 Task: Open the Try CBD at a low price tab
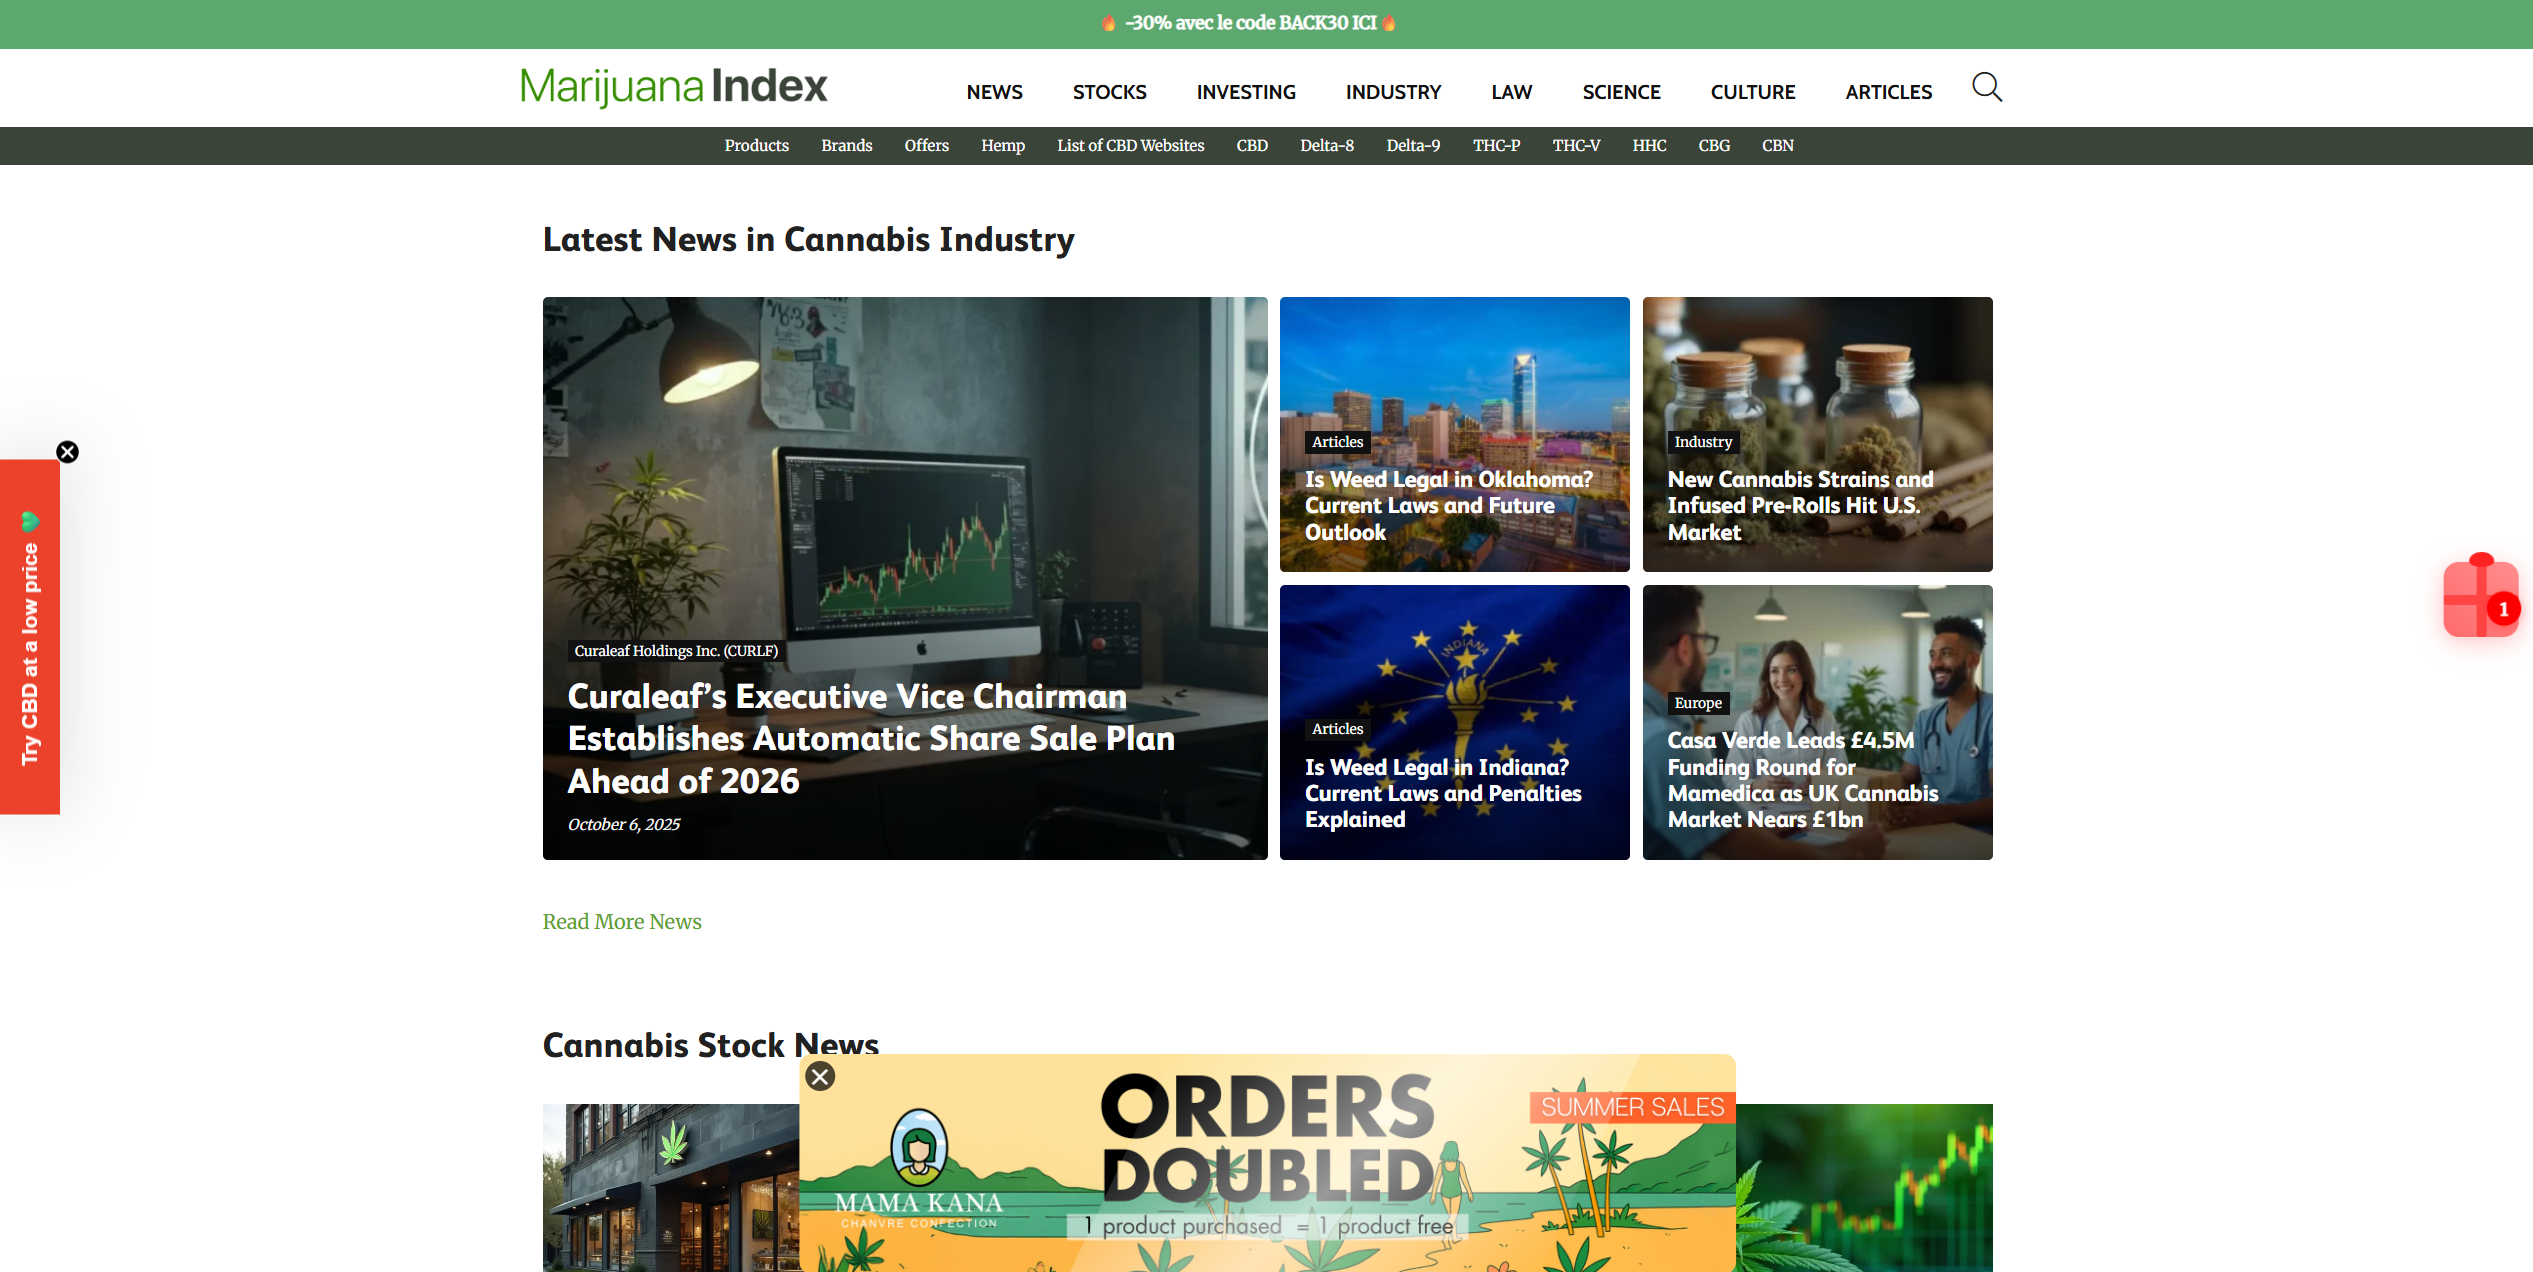coord(30,640)
